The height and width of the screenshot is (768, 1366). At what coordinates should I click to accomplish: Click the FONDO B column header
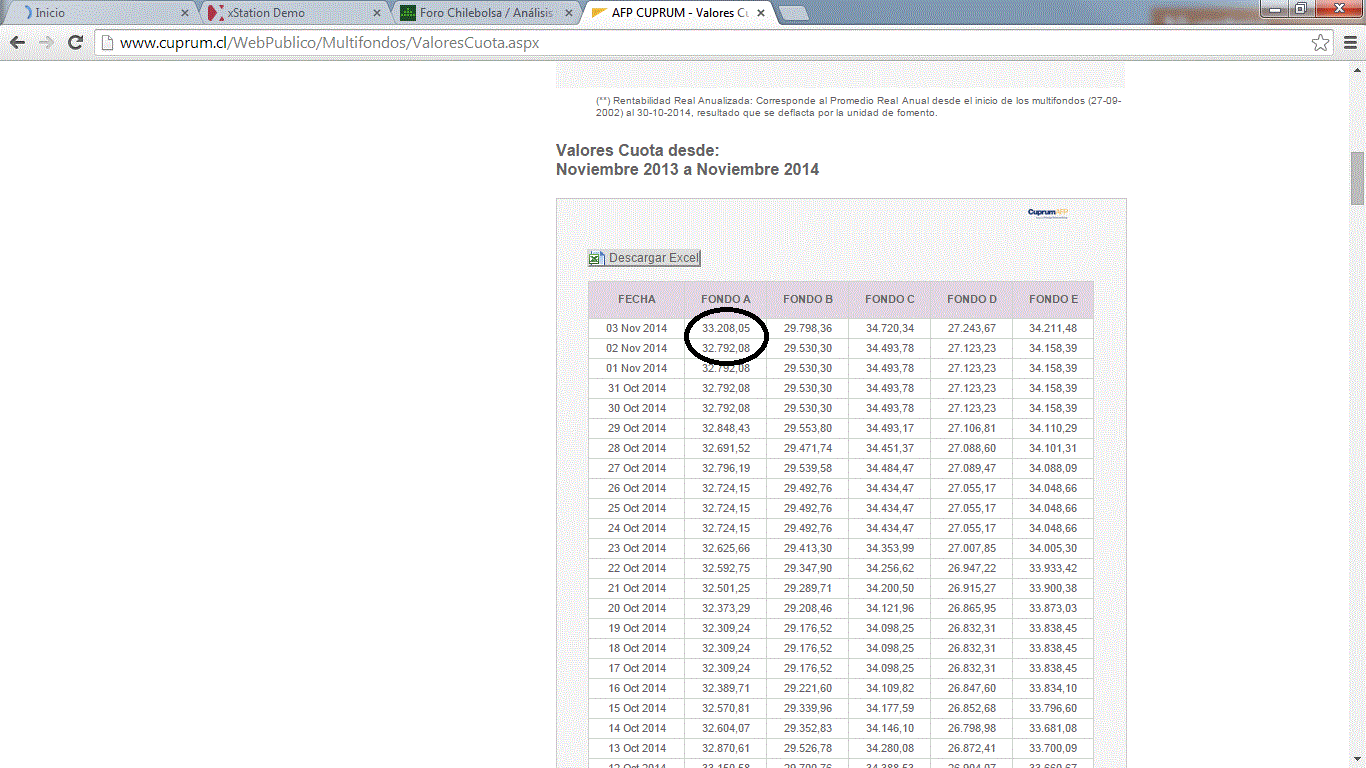click(808, 299)
